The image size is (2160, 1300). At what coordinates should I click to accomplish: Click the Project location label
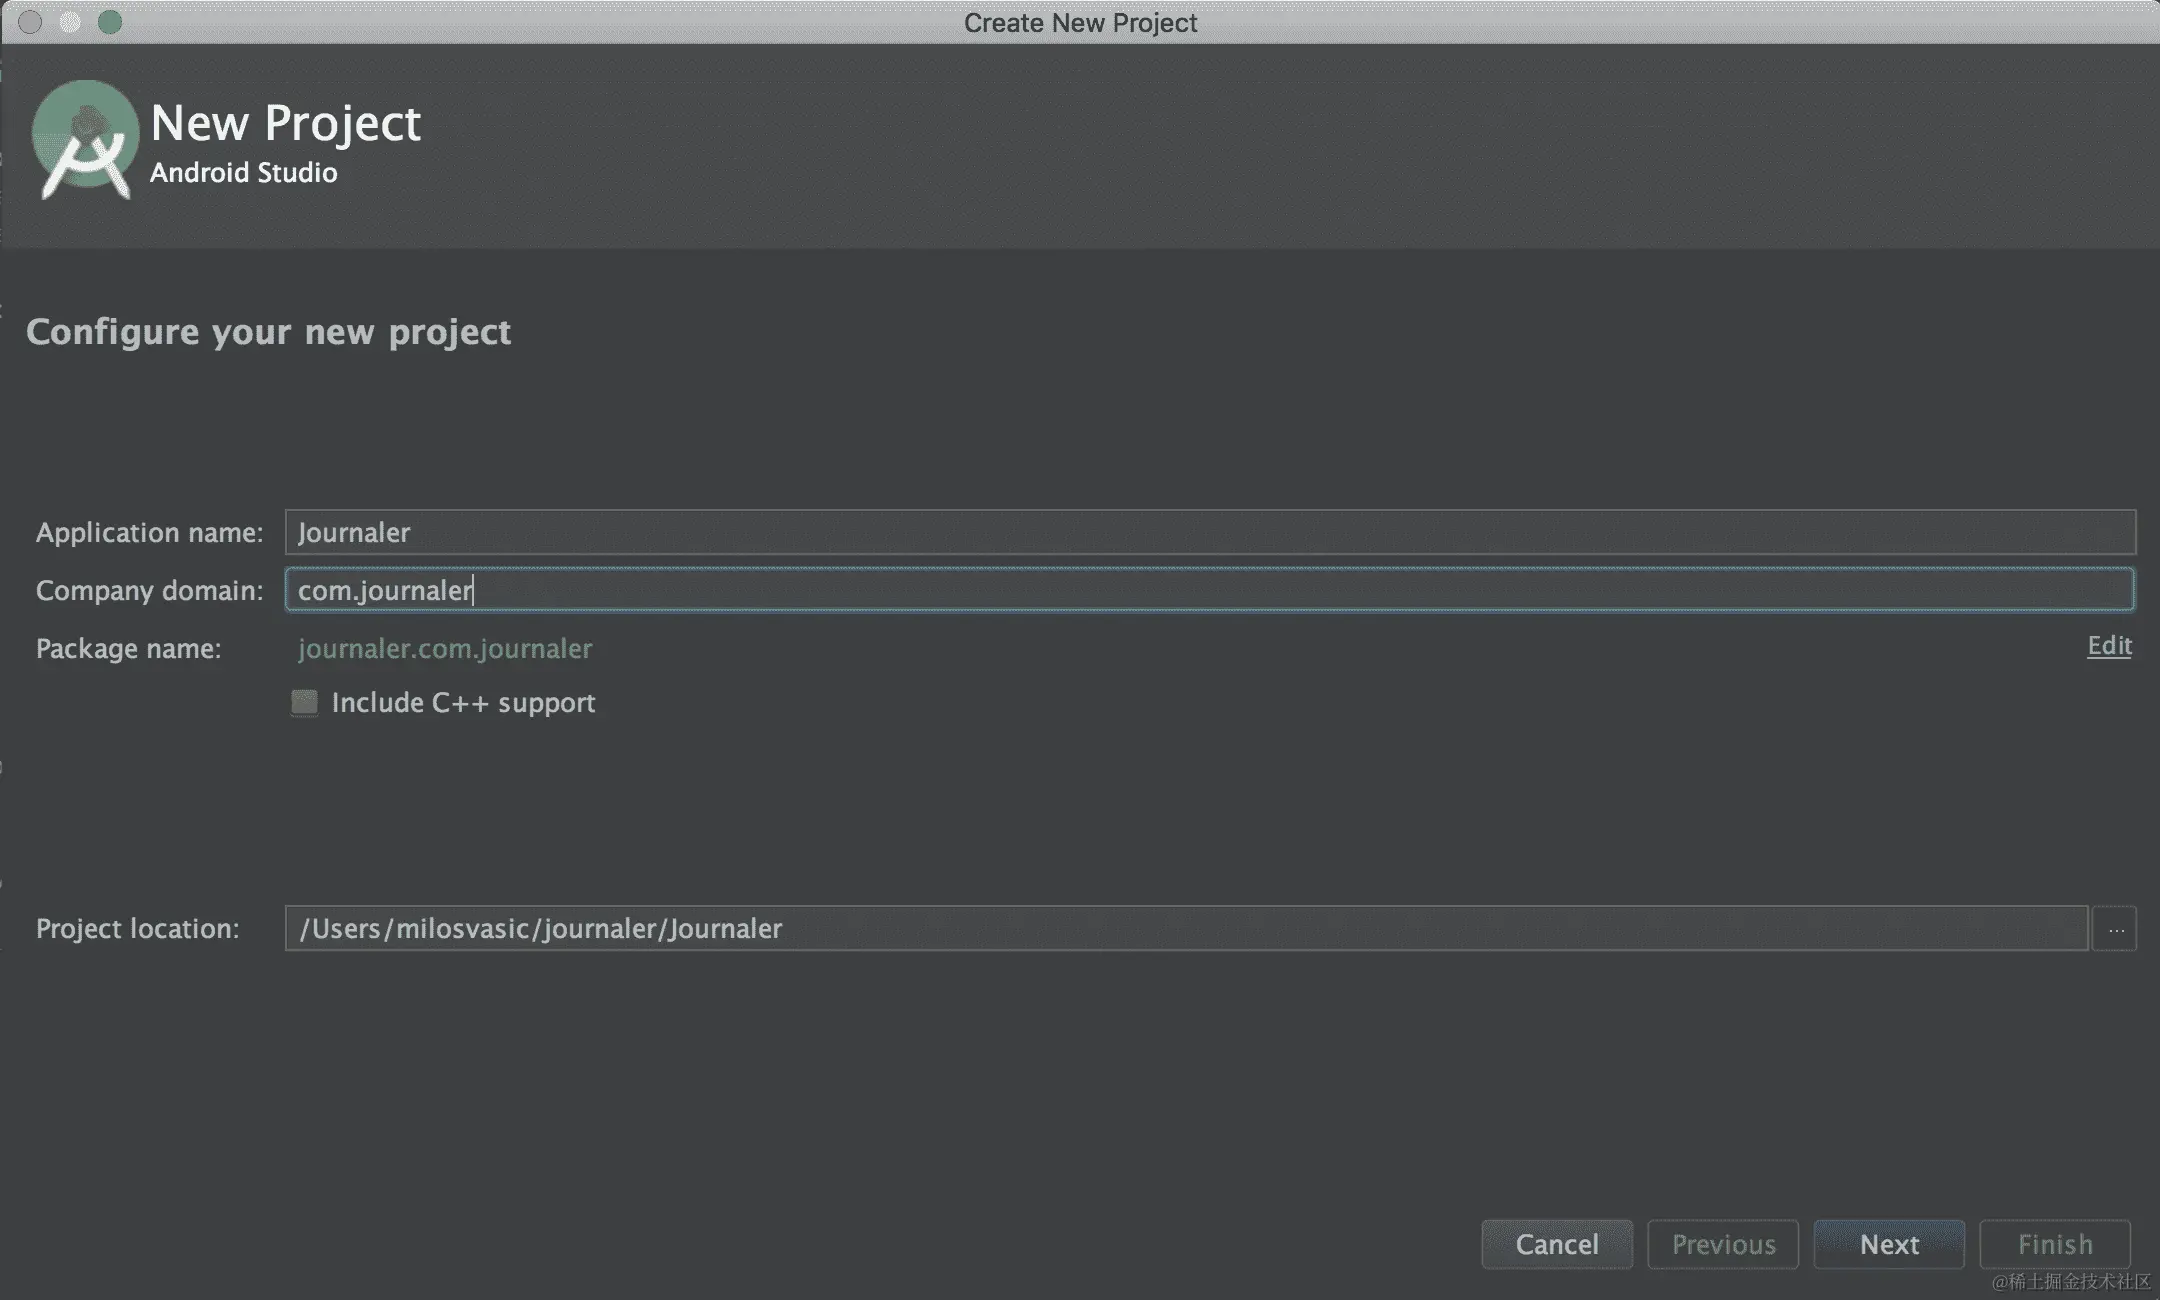tap(138, 929)
